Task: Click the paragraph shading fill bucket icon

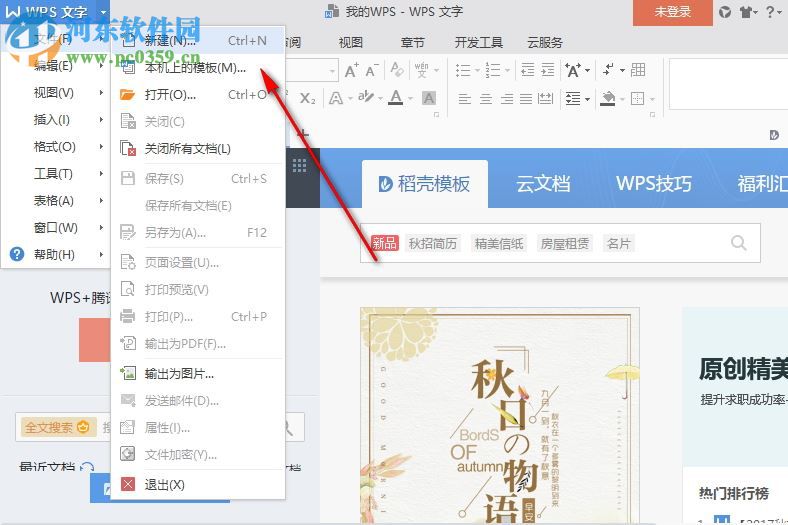Action: click(608, 98)
